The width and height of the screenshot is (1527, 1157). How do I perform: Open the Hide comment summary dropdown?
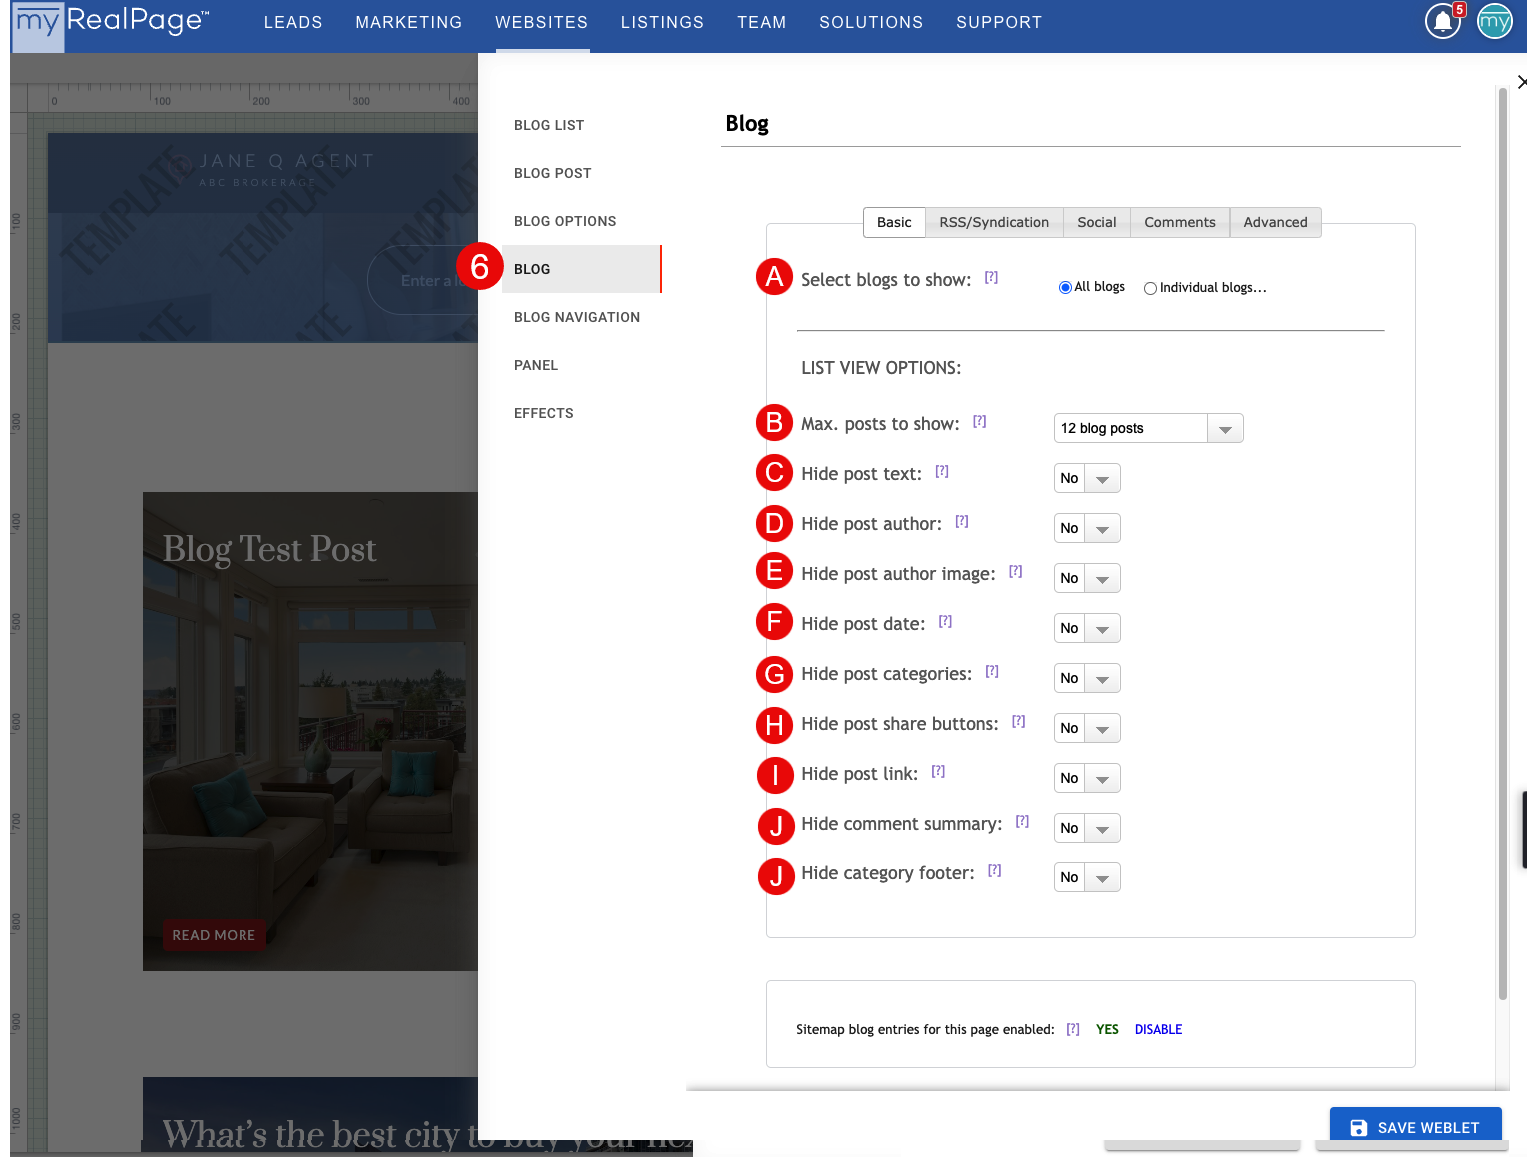click(x=1087, y=828)
